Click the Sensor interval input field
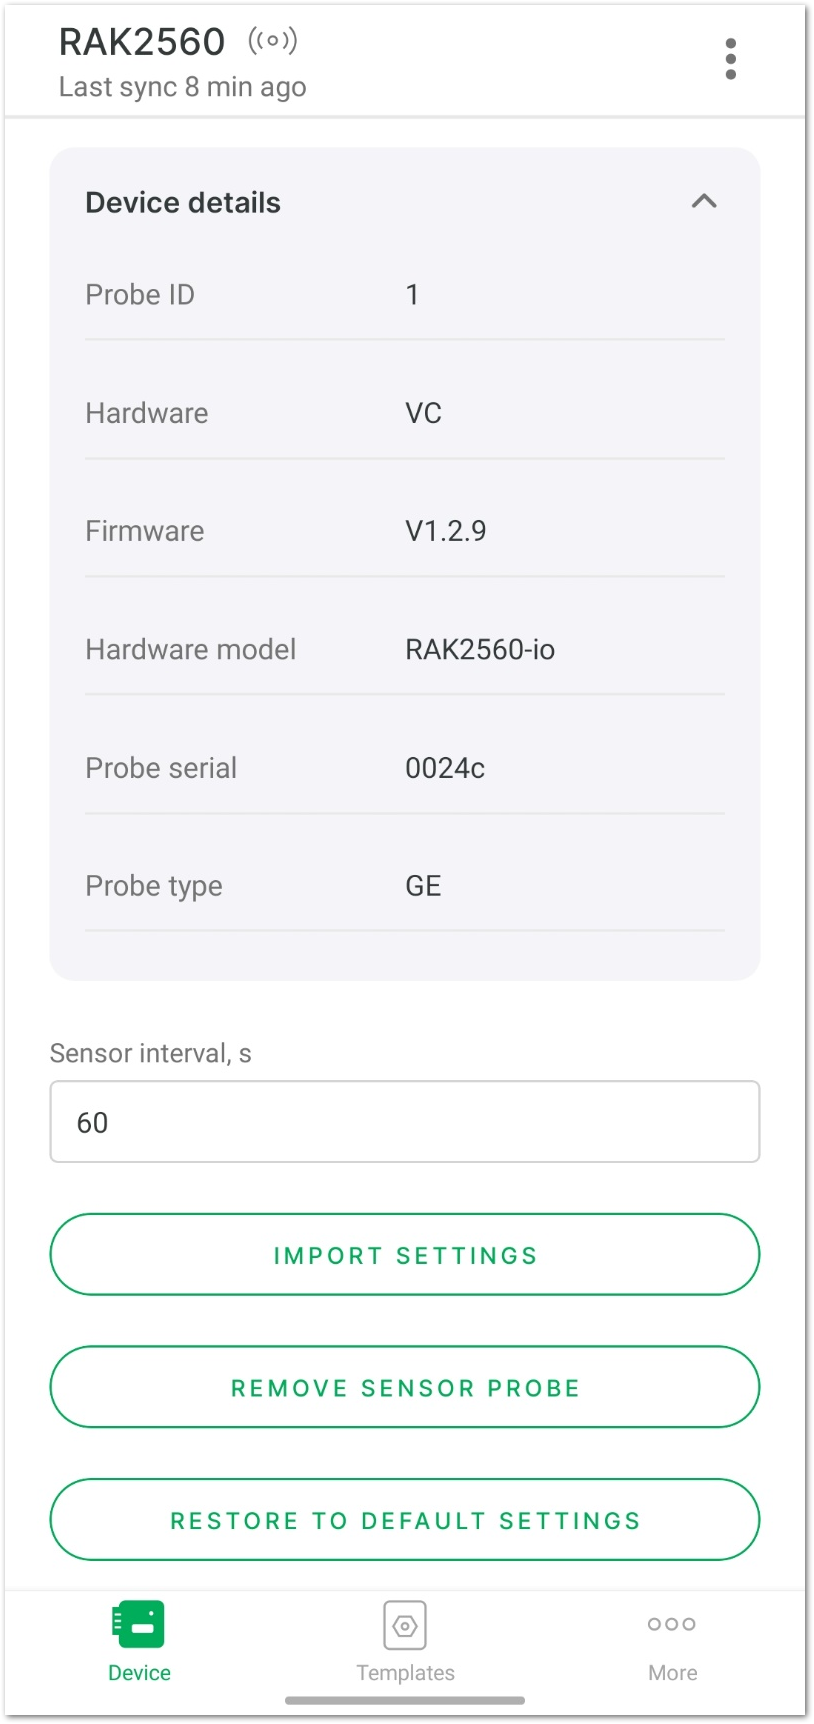Screen dimensions: 814x1724 tap(405, 1121)
